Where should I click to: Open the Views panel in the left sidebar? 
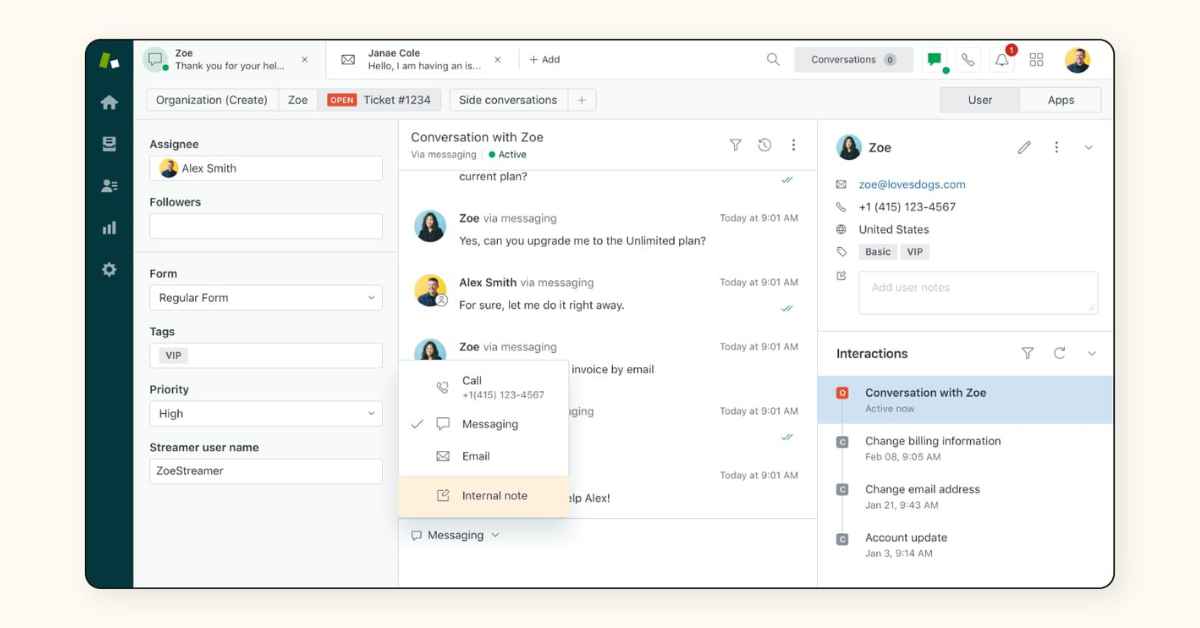(109, 142)
